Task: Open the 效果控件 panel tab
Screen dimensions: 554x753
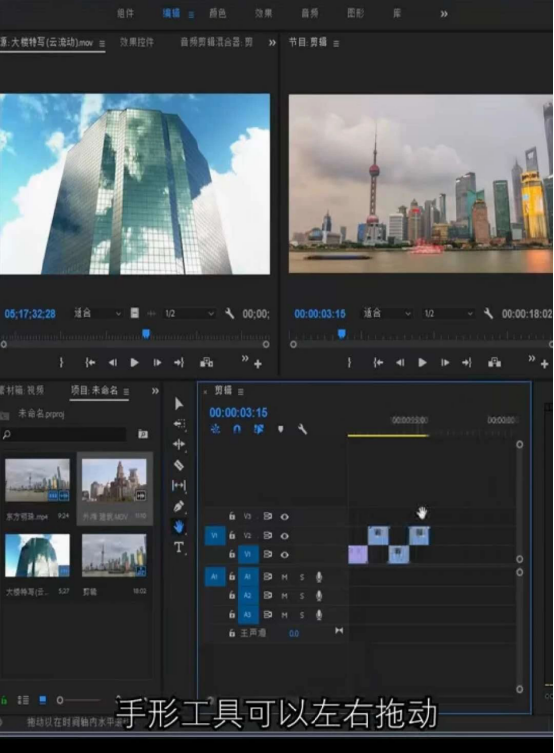Action: click(x=137, y=42)
